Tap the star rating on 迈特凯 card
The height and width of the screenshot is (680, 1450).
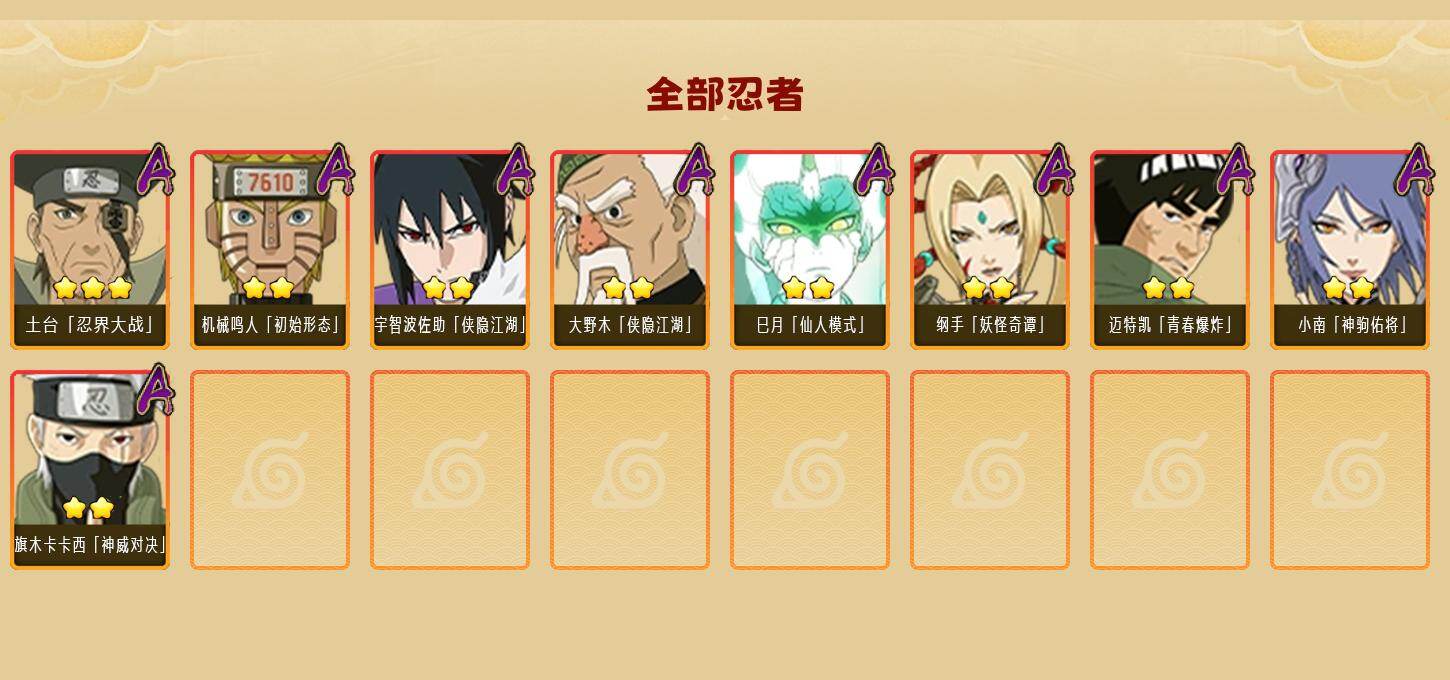coord(1168,288)
